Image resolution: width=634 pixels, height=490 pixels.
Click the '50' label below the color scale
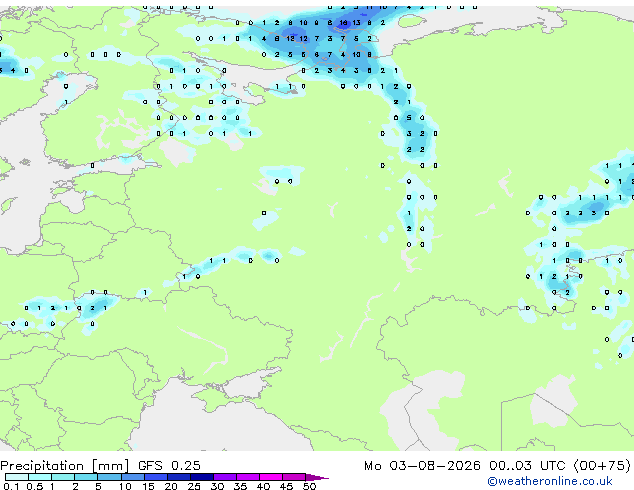point(309,486)
